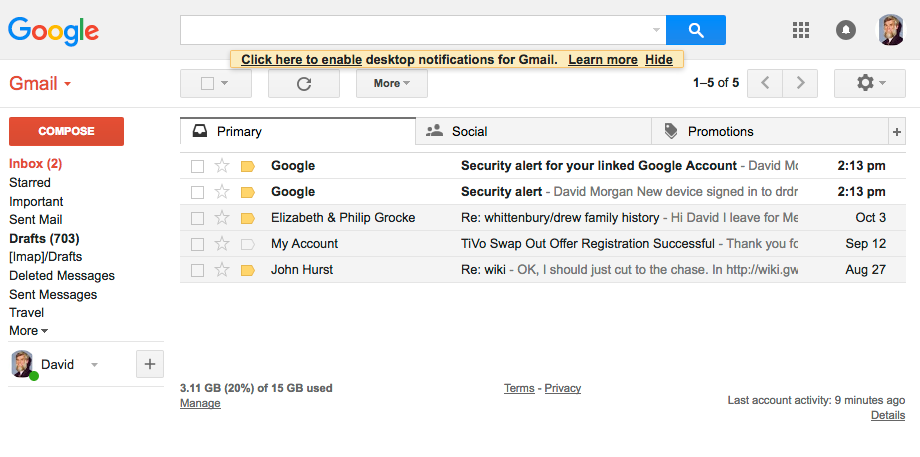Open the Travel label
This screenshot has height=457, width=920.
26,313
